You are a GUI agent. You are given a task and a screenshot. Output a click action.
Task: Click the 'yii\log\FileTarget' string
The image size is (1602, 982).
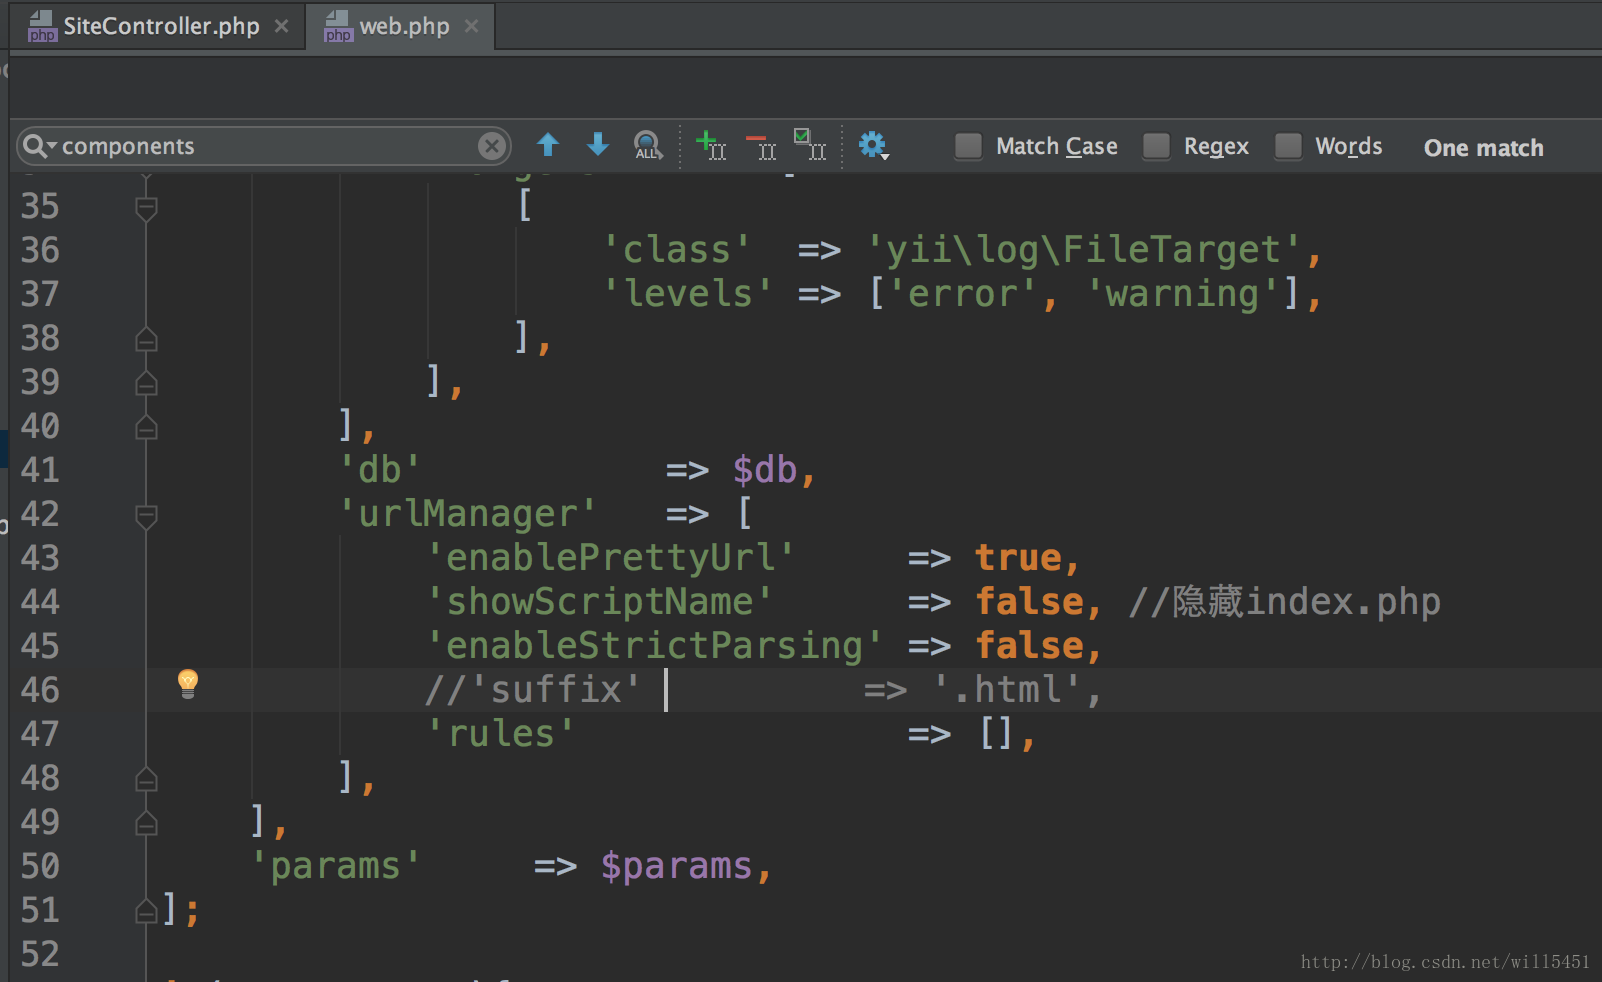[1084, 250]
